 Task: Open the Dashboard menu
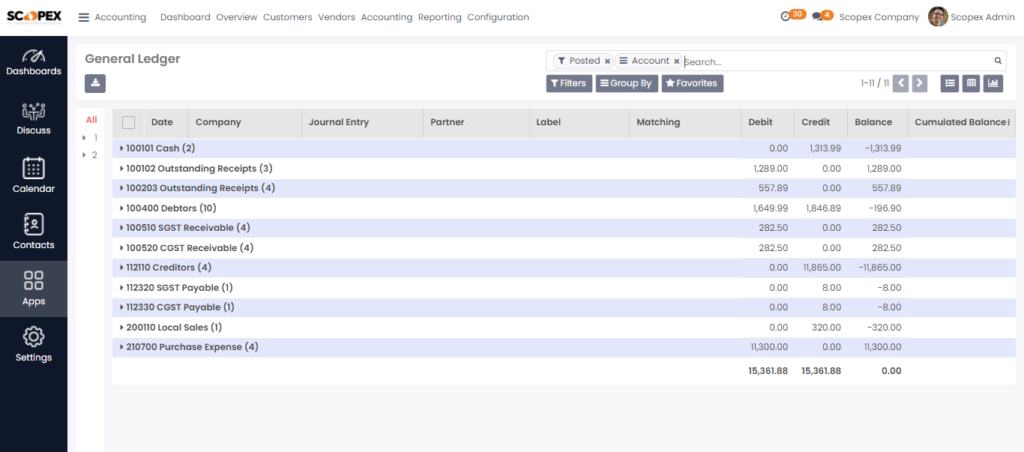(185, 18)
